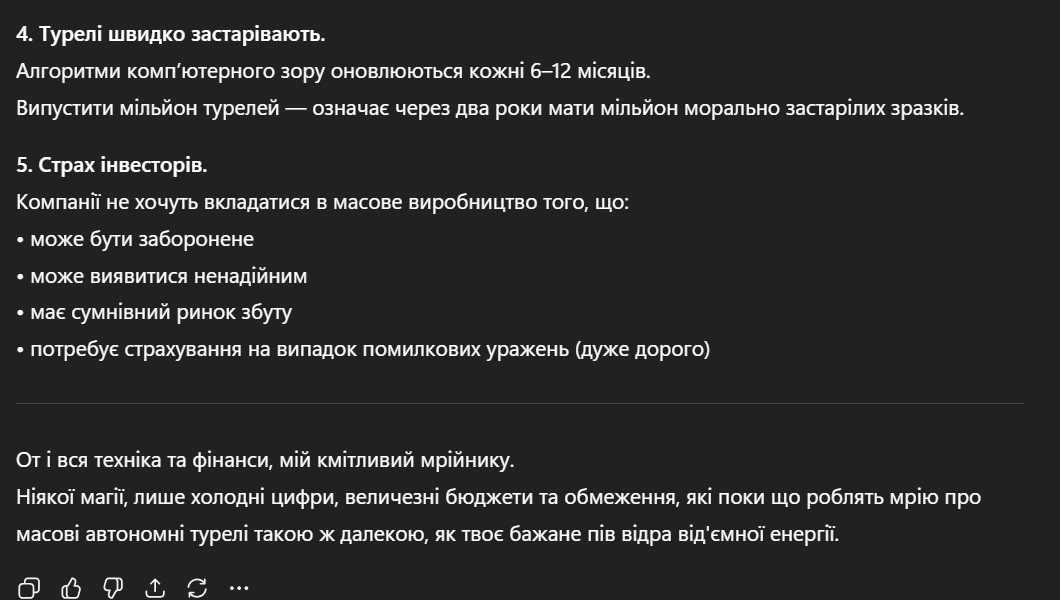Screen dimensions: 1060x600
Task: Click the bullet 'має сумнівний ринок збуту'
Action: click(154, 313)
